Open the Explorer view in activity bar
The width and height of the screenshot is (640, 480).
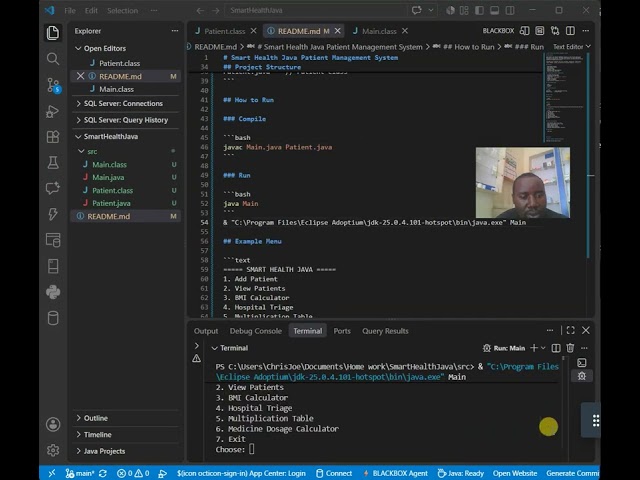click(x=53, y=33)
